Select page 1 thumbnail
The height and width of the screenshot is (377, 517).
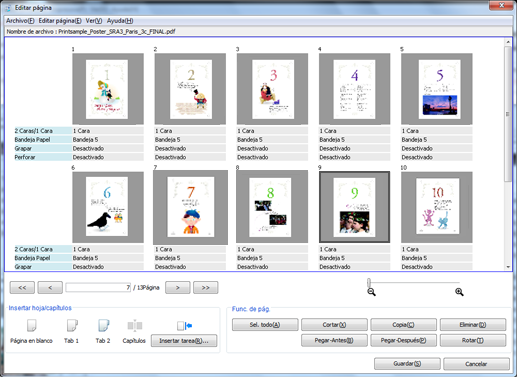(x=108, y=89)
